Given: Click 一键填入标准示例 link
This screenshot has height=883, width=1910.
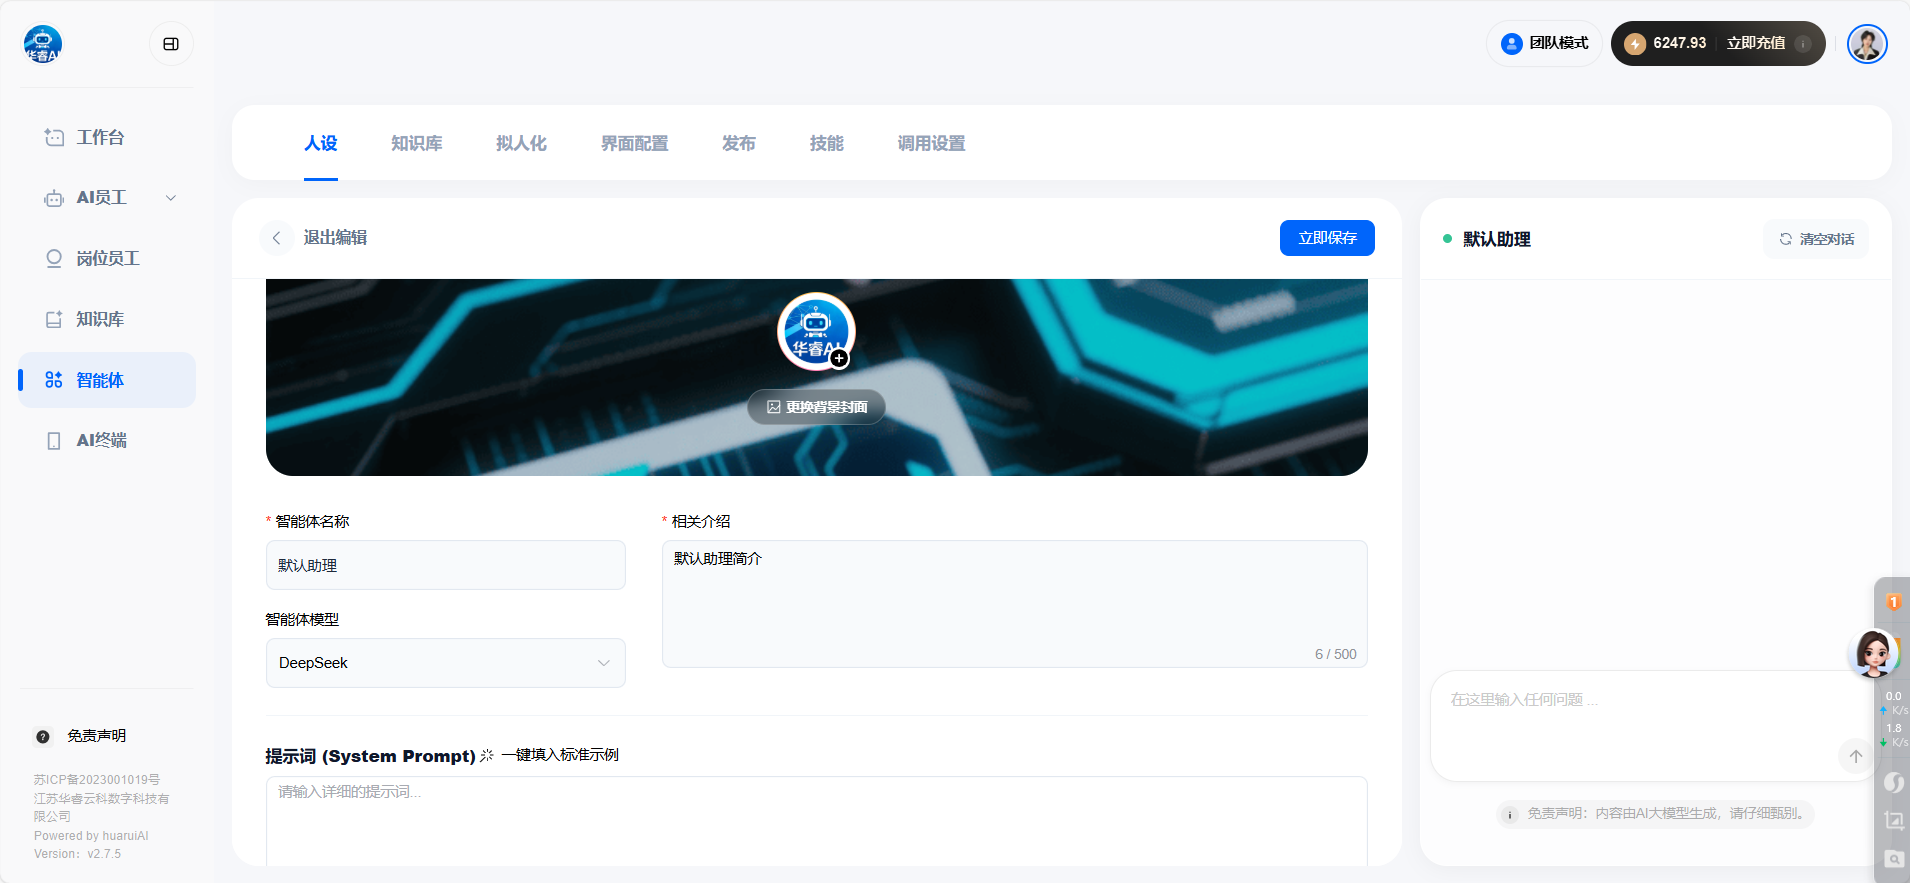Looking at the screenshot, I should click(x=559, y=755).
